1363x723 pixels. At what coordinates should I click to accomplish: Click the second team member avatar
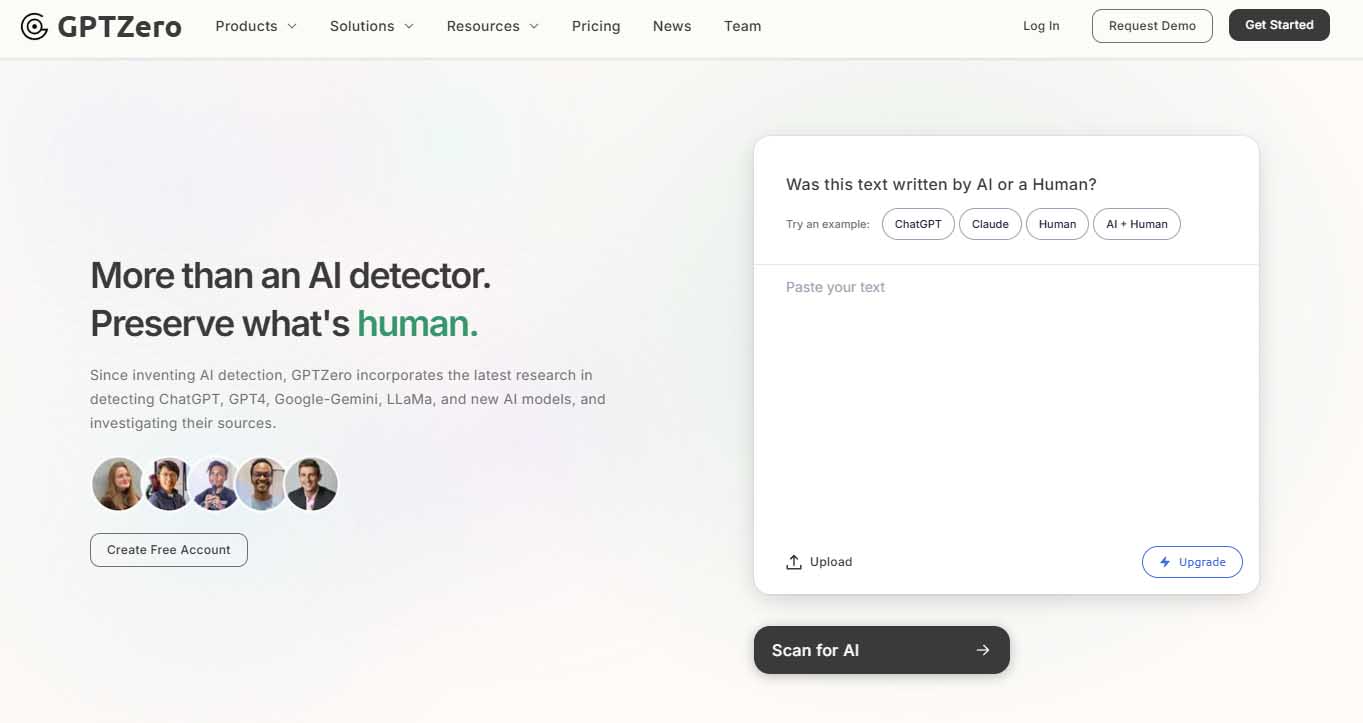coord(167,484)
